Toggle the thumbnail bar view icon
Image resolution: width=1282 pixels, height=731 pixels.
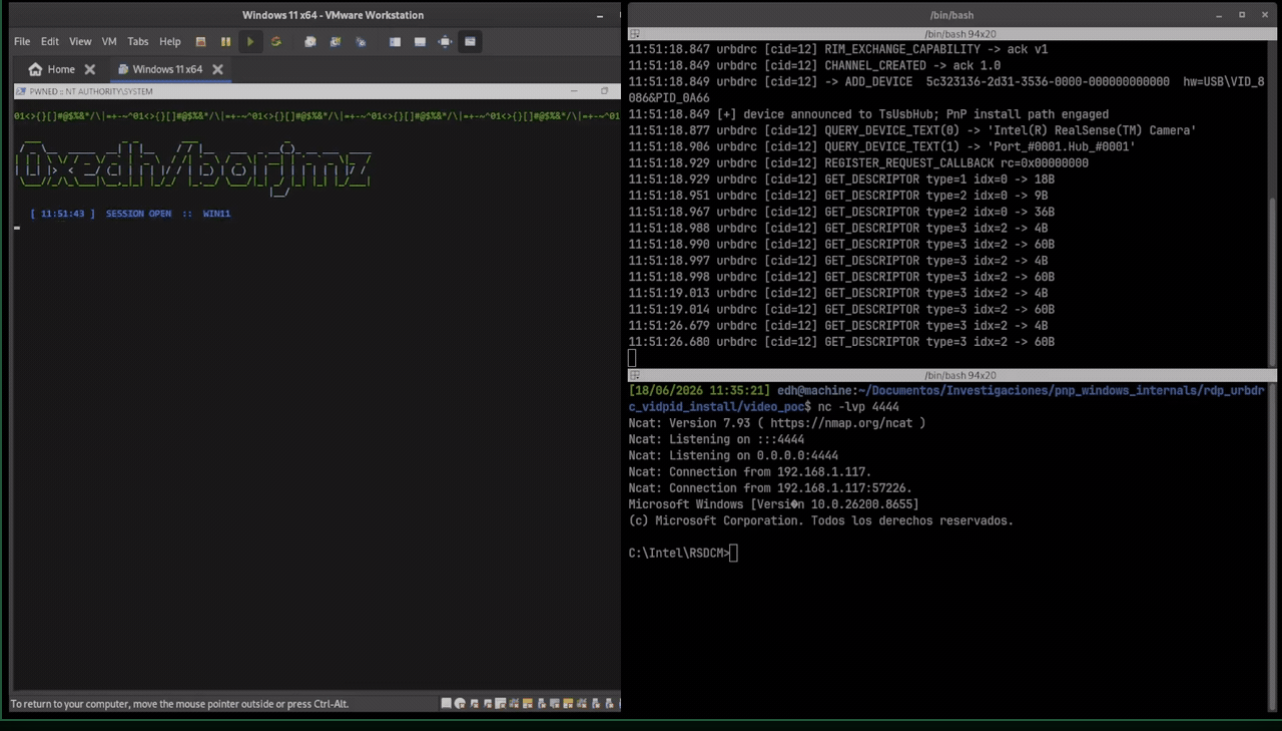point(420,42)
